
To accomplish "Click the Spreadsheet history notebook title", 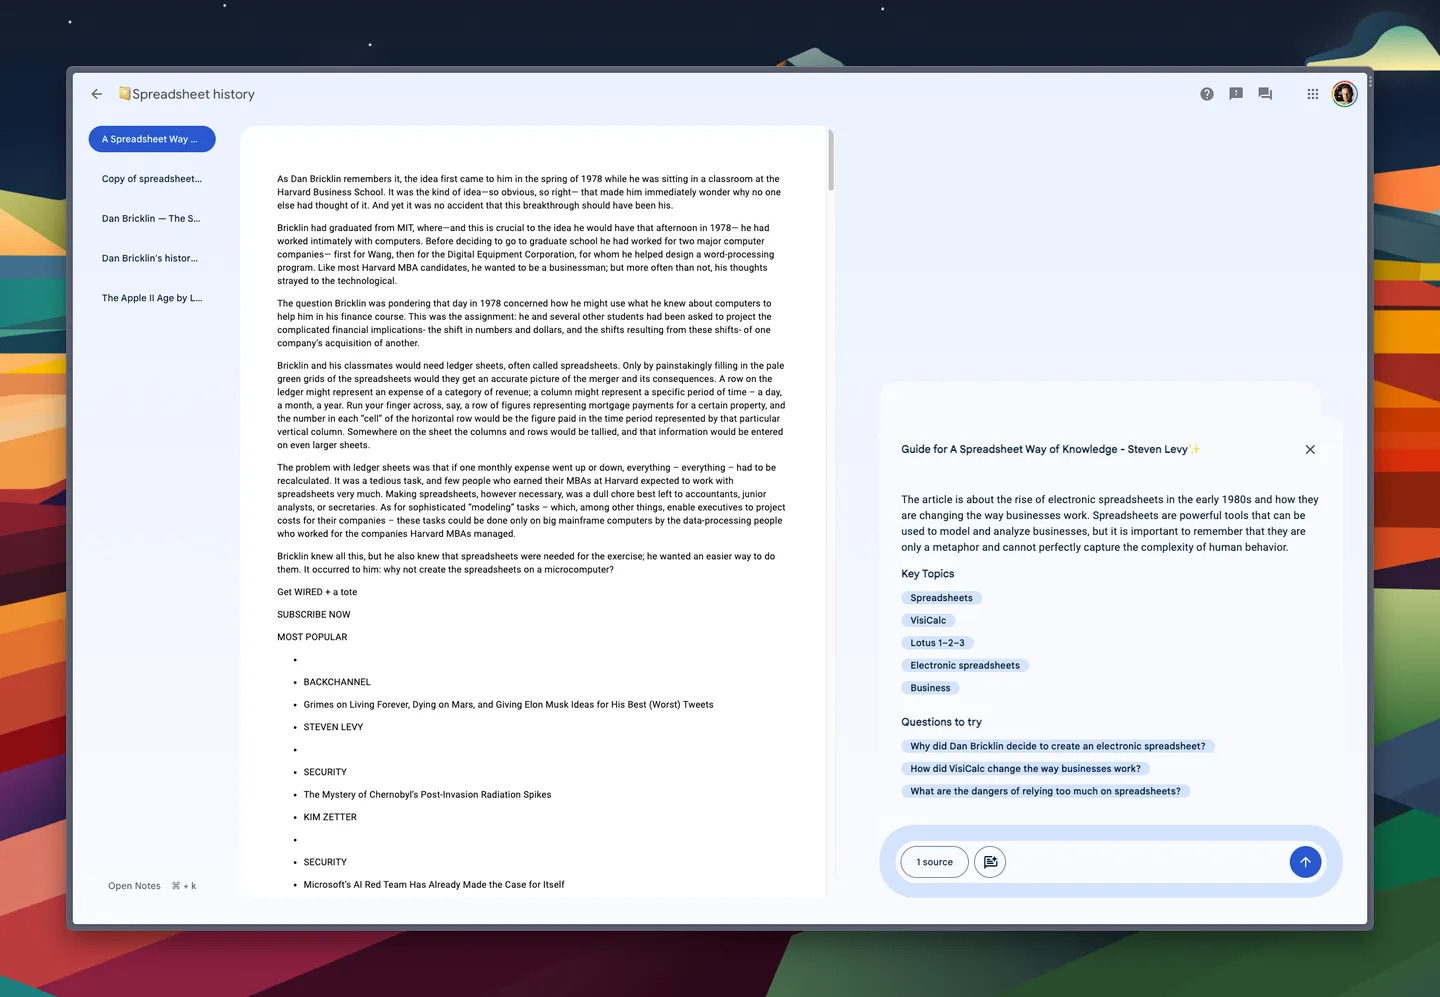I will 193,94.
